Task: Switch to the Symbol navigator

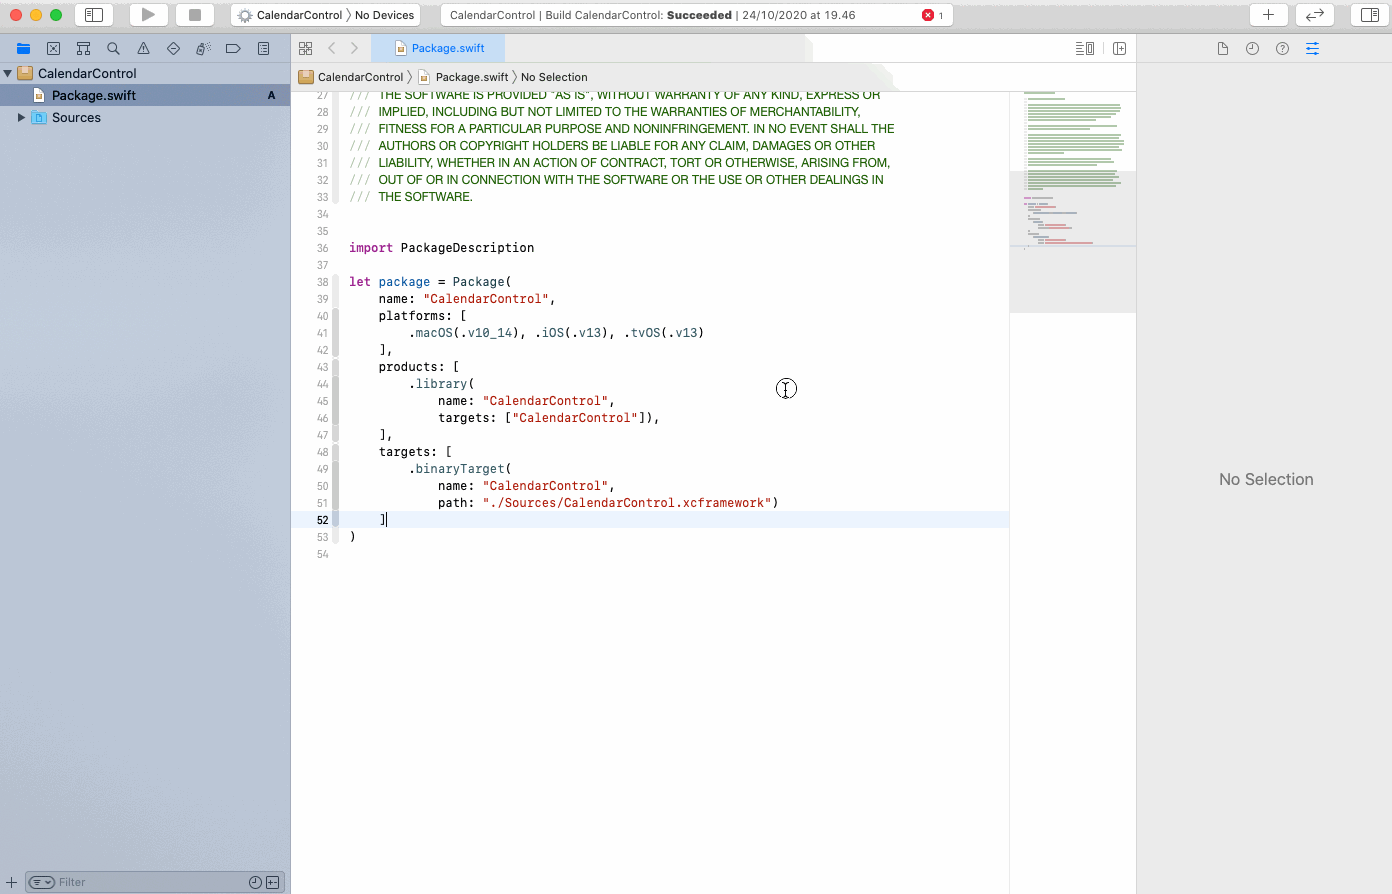Action: (83, 48)
